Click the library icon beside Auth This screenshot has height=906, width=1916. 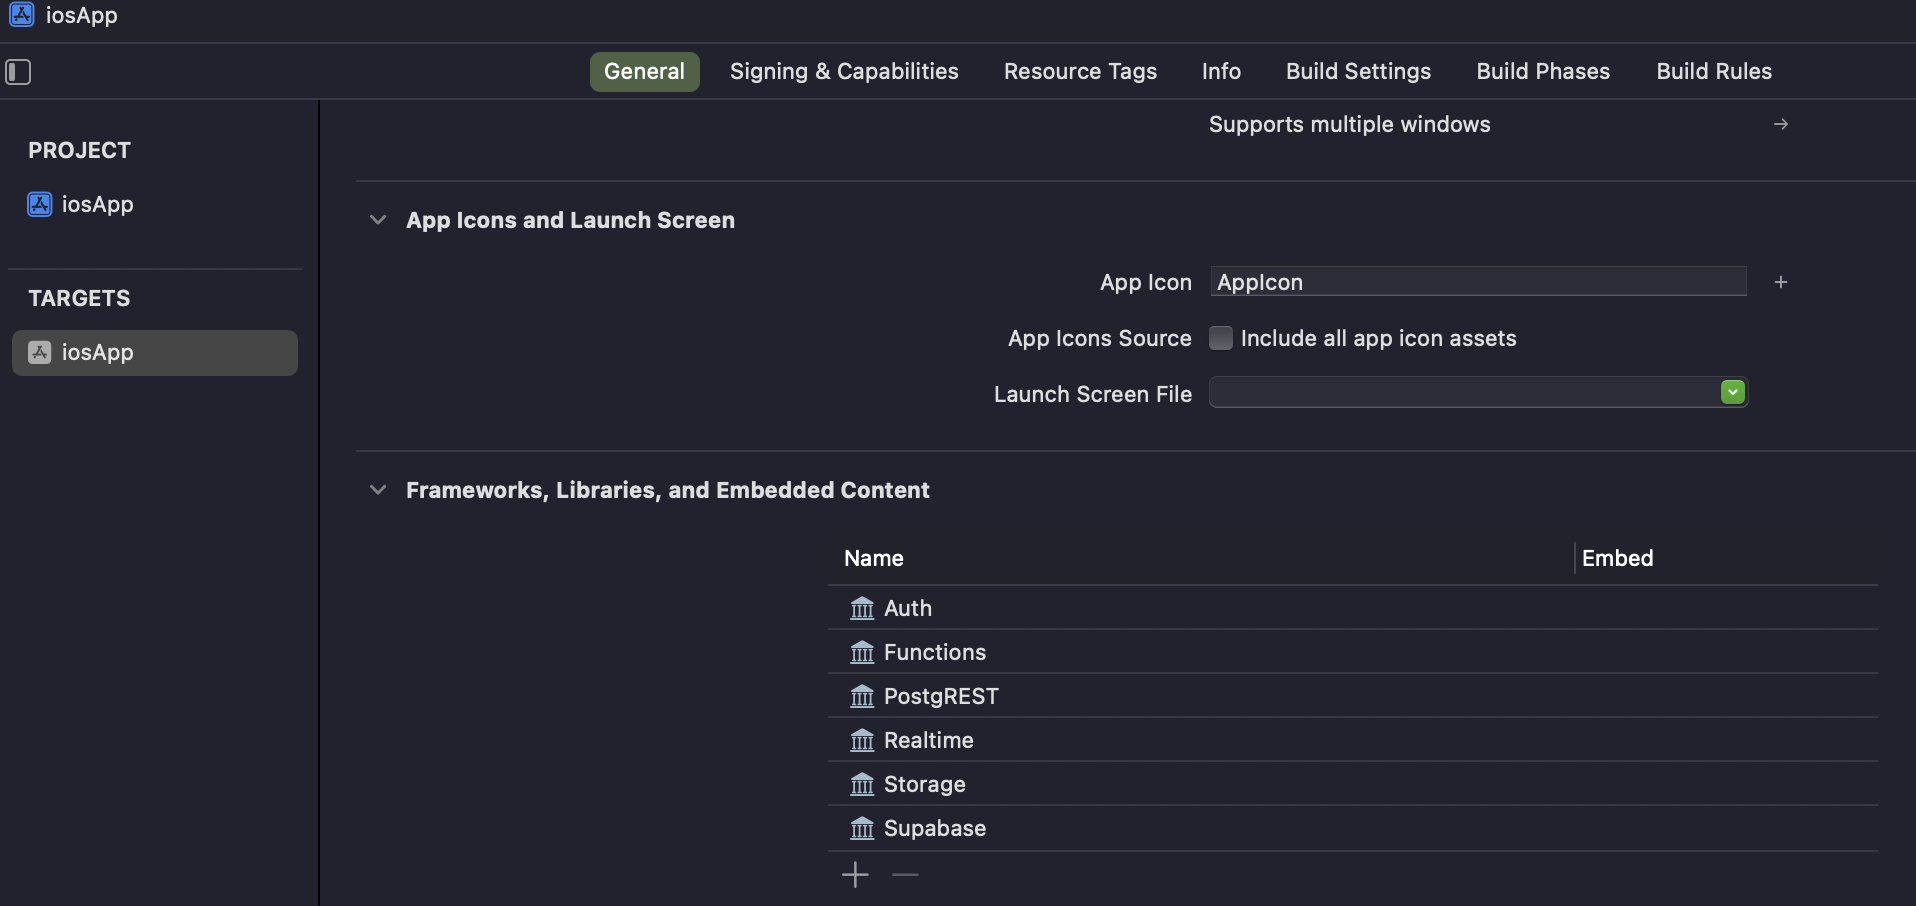pos(862,608)
